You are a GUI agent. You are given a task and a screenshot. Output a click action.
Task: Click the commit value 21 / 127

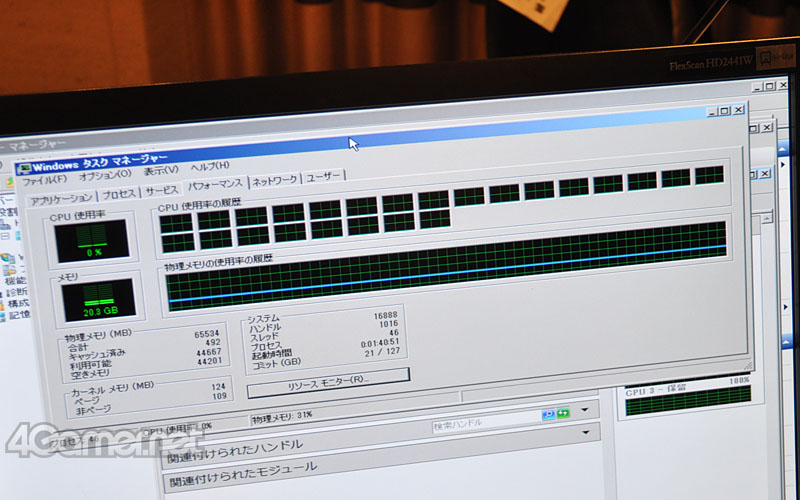tap(383, 353)
